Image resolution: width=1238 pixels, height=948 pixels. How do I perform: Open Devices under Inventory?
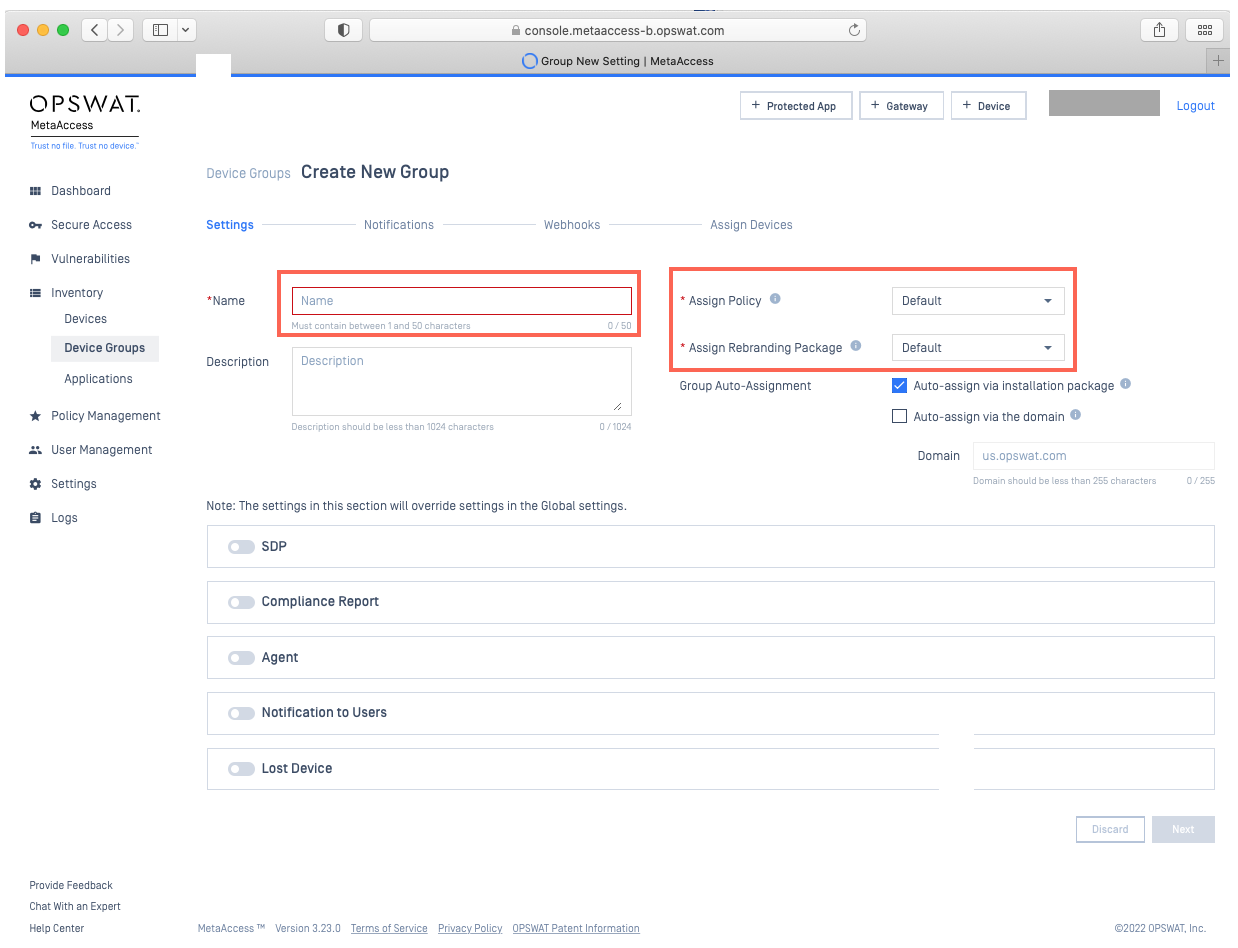tap(86, 319)
